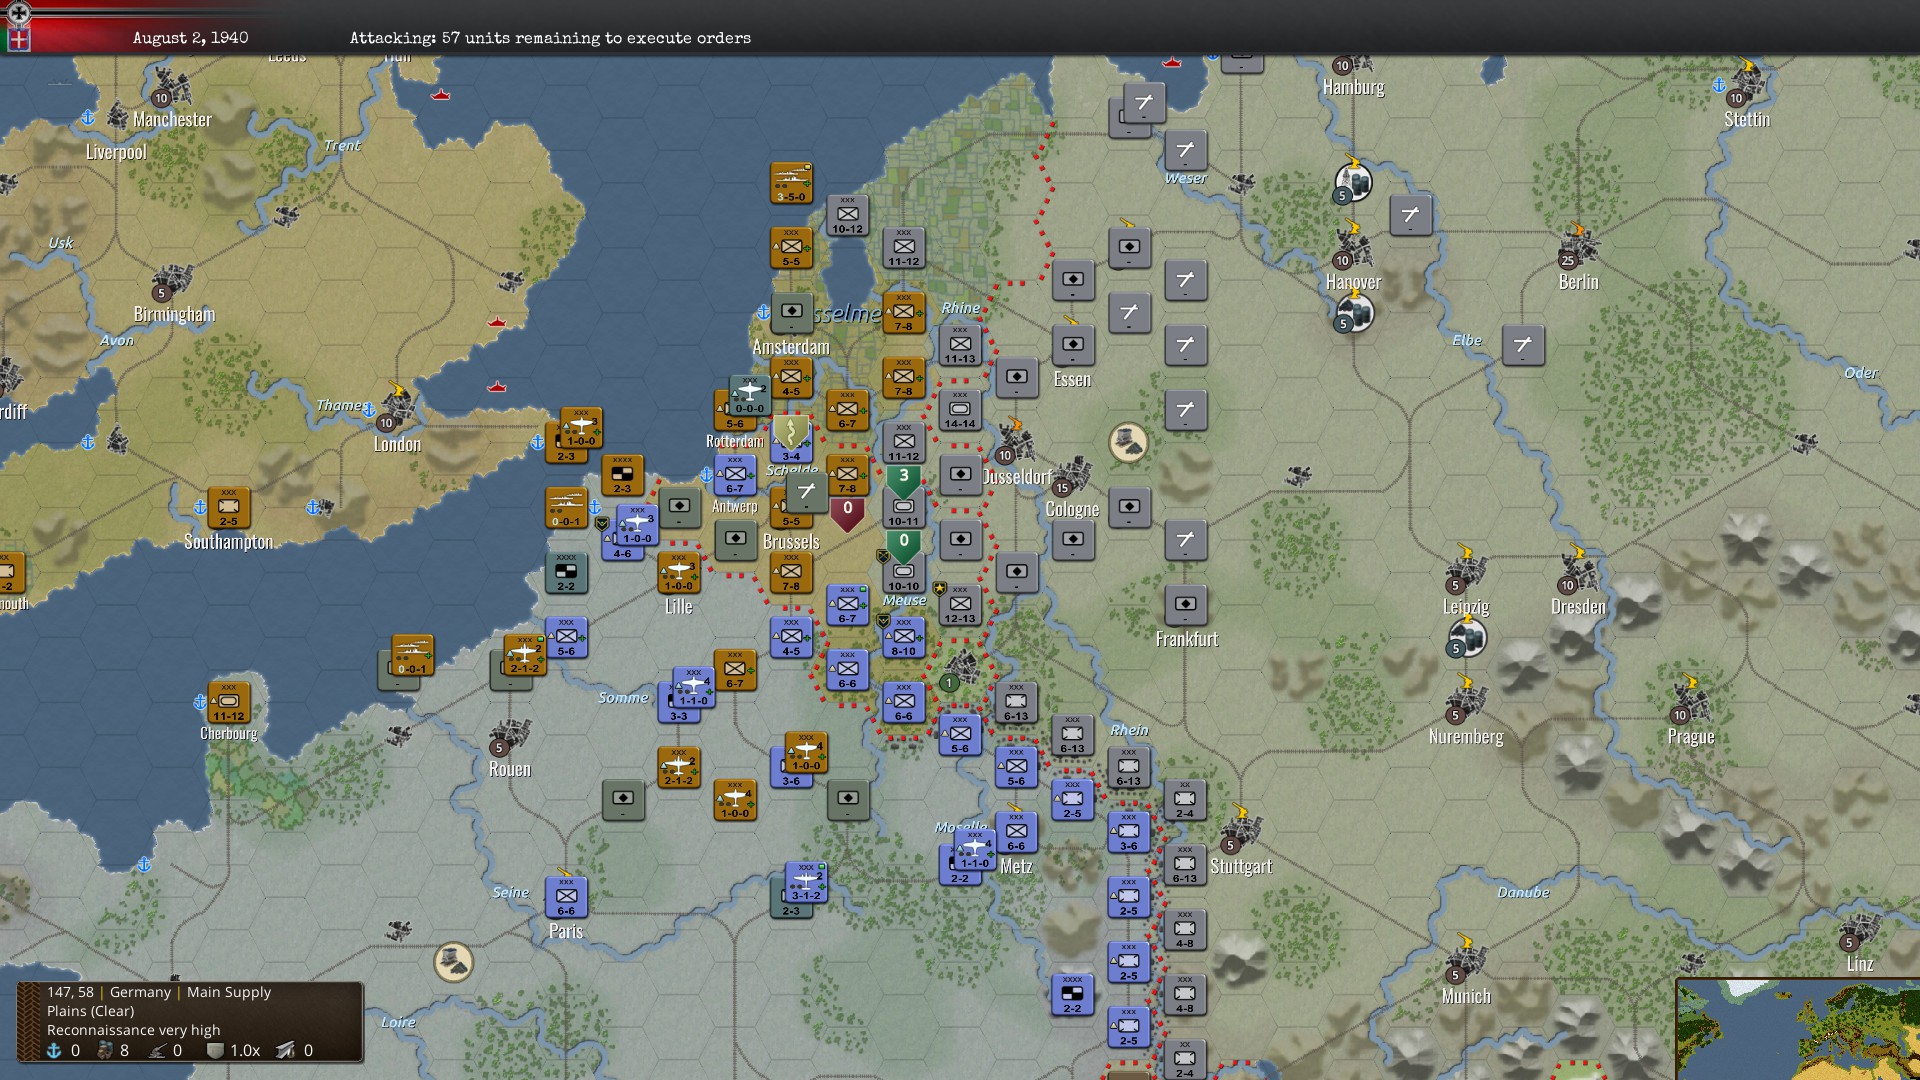Select the orange 2-3 headquarters unit marked XXXX
The image size is (1920, 1080).
(622, 475)
